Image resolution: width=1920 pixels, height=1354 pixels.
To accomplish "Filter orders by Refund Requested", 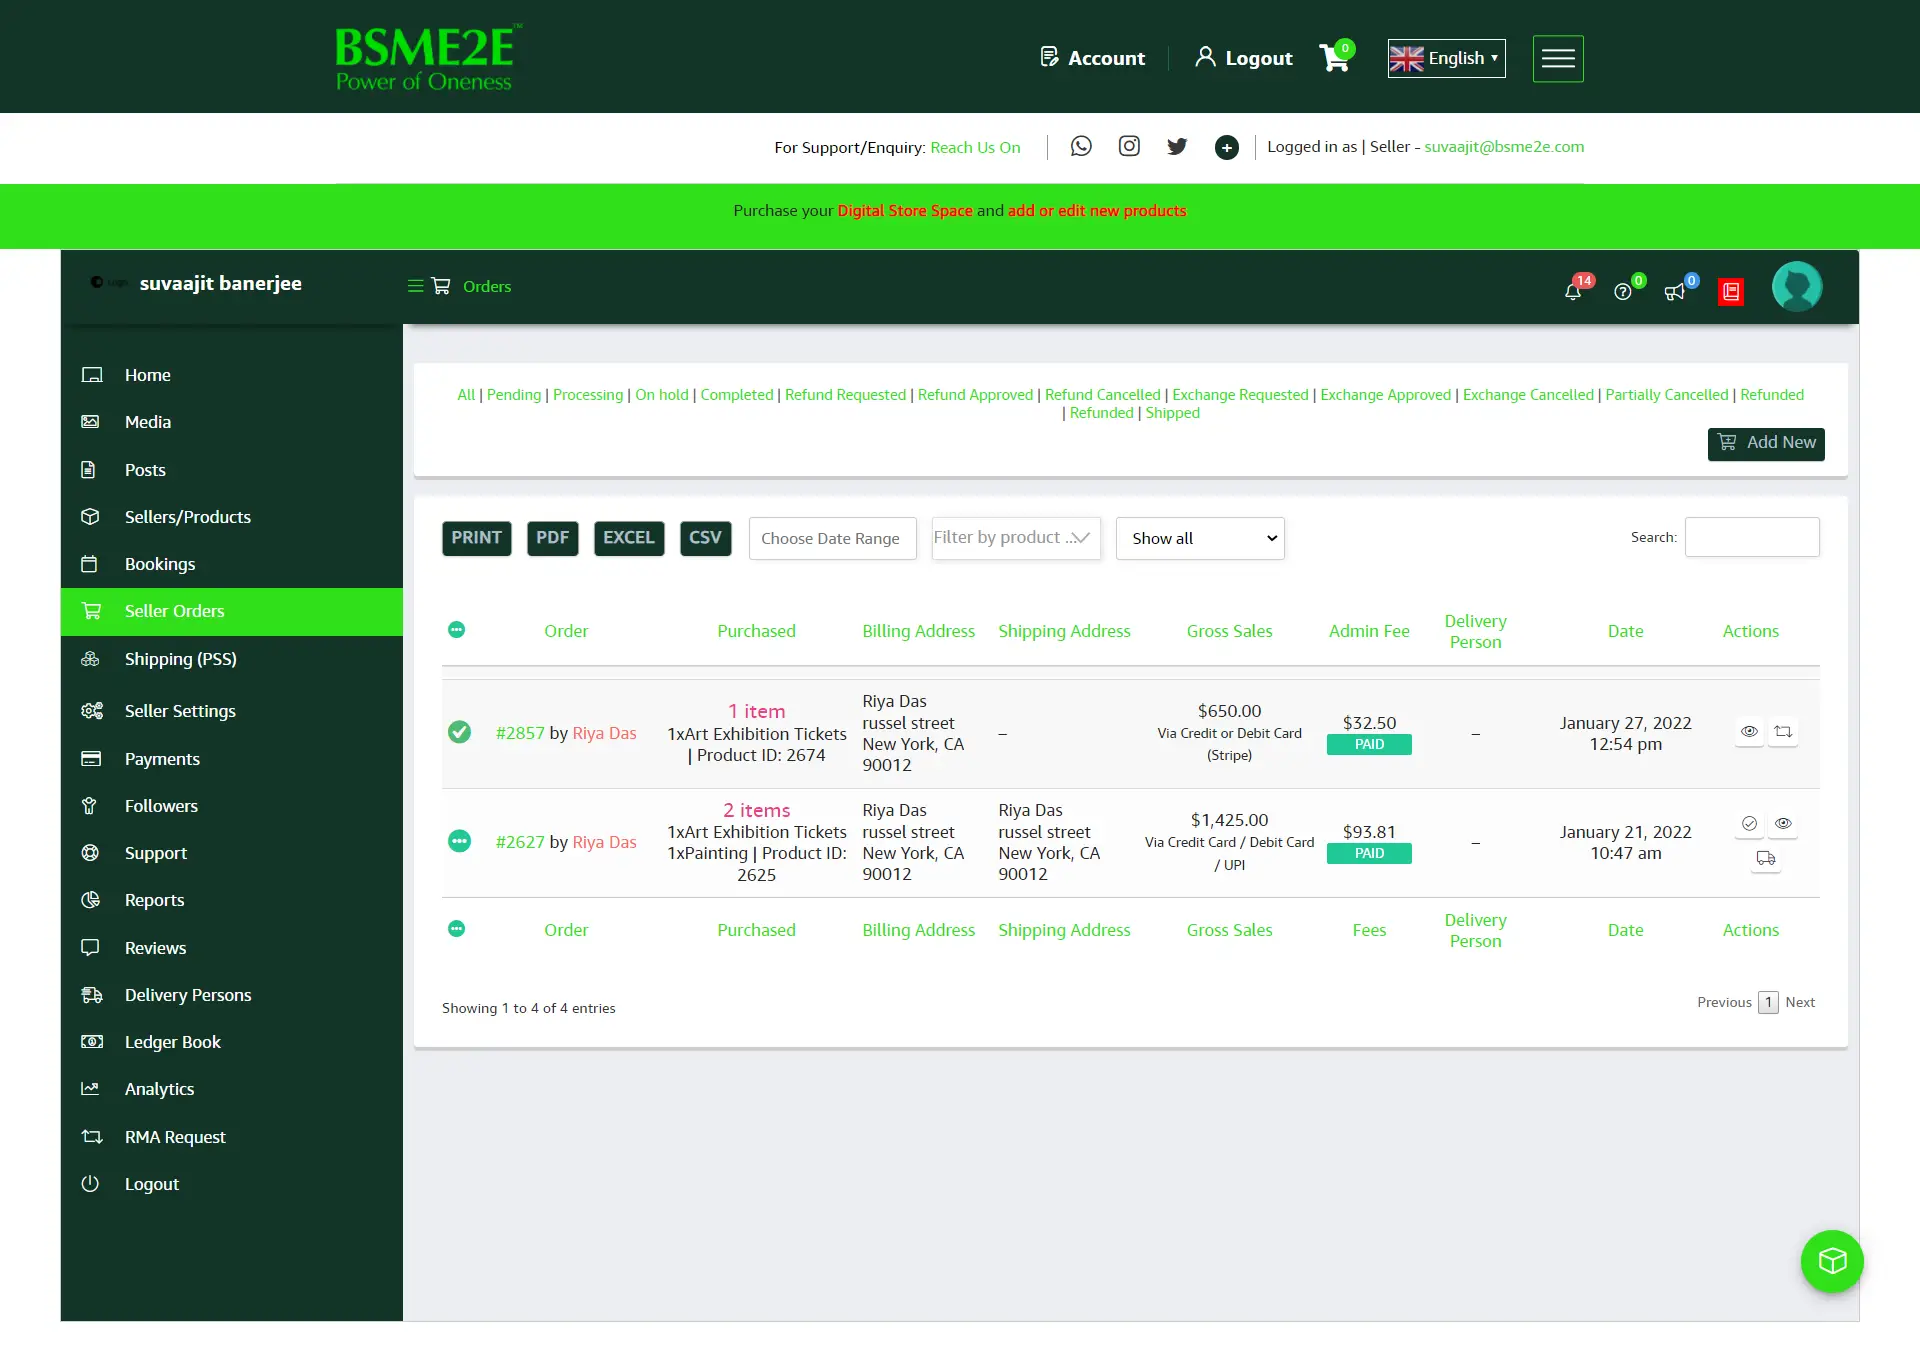I will (x=845, y=395).
